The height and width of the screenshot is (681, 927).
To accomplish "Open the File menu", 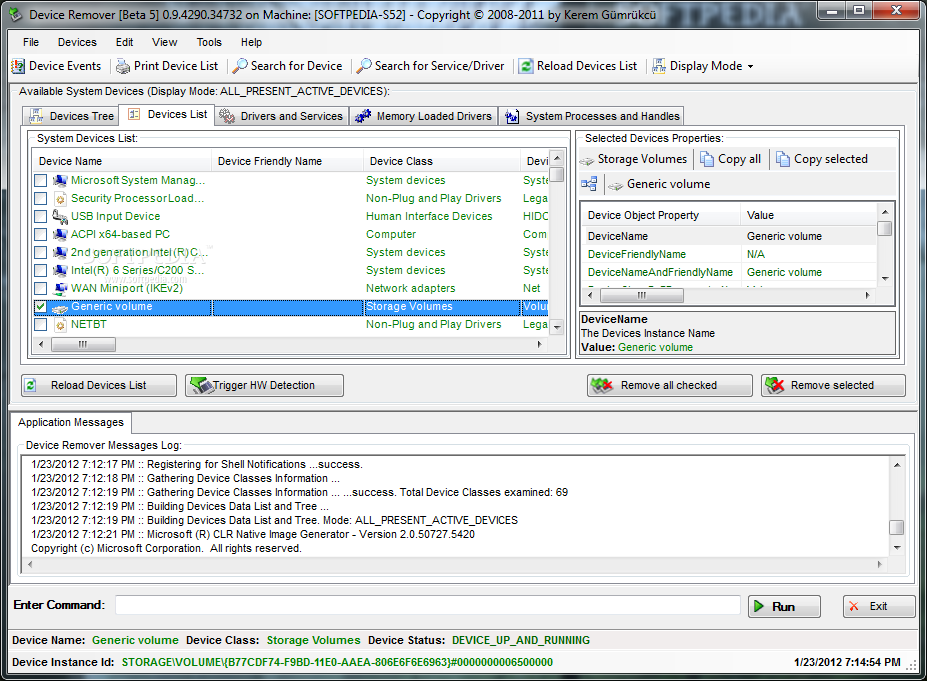I will pos(31,43).
